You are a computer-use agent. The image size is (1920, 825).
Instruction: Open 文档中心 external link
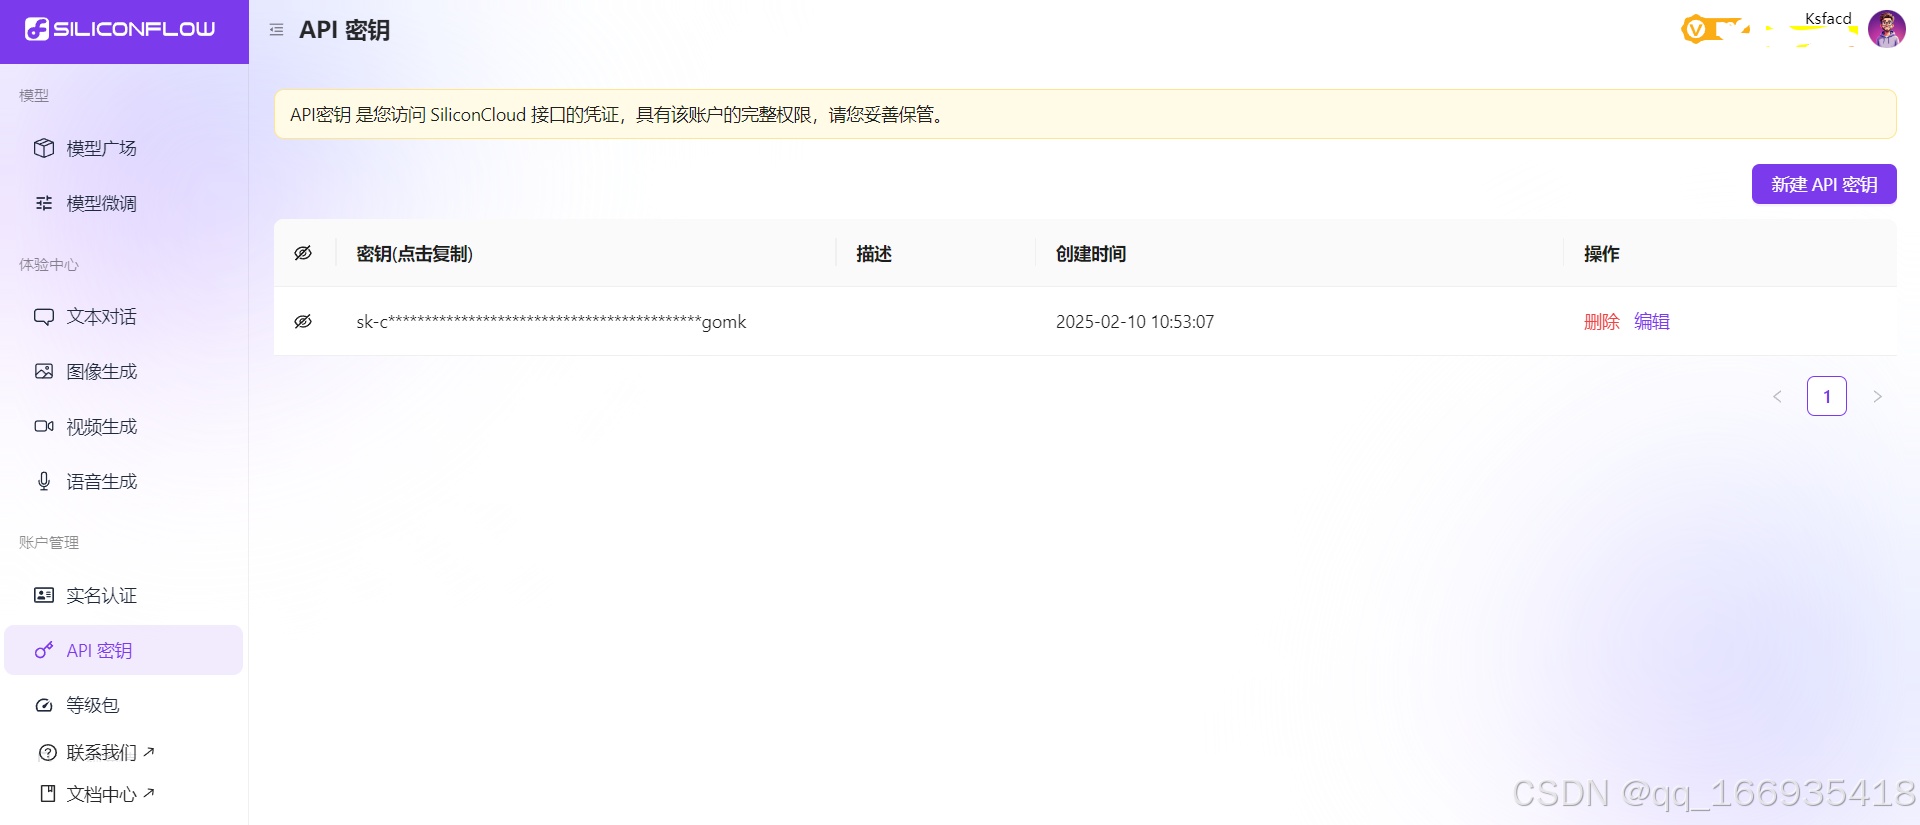pyautogui.click(x=110, y=794)
